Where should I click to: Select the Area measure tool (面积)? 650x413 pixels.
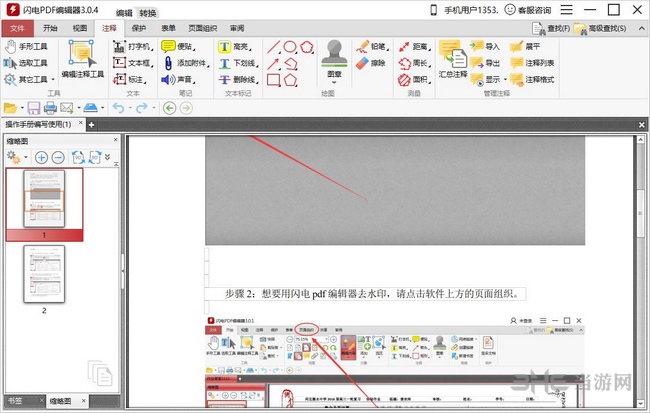click(x=414, y=79)
